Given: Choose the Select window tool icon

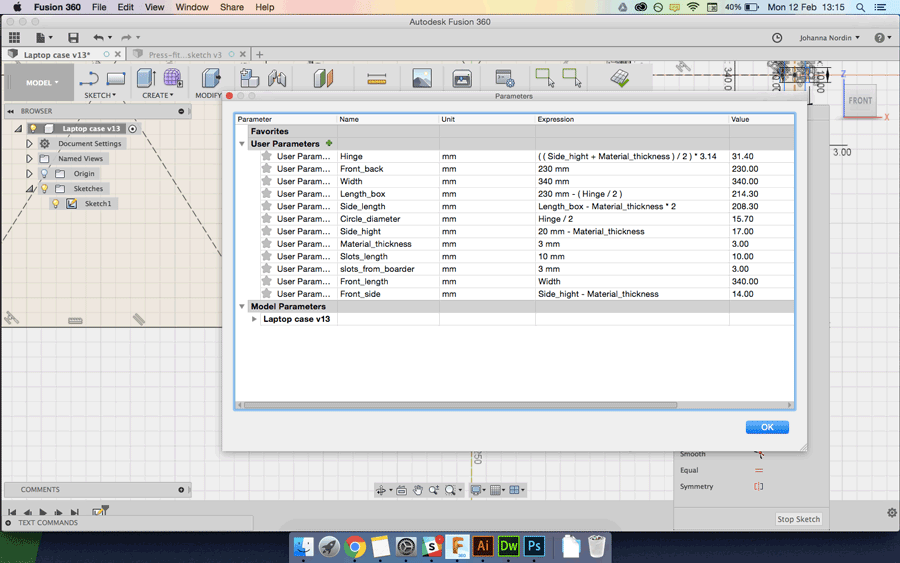Looking at the screenshot, I should click(545, 77).
